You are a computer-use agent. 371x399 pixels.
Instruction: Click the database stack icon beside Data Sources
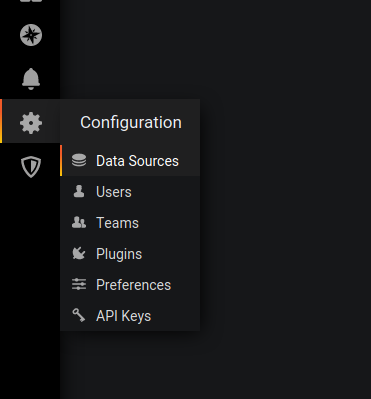tap(79, 161)
